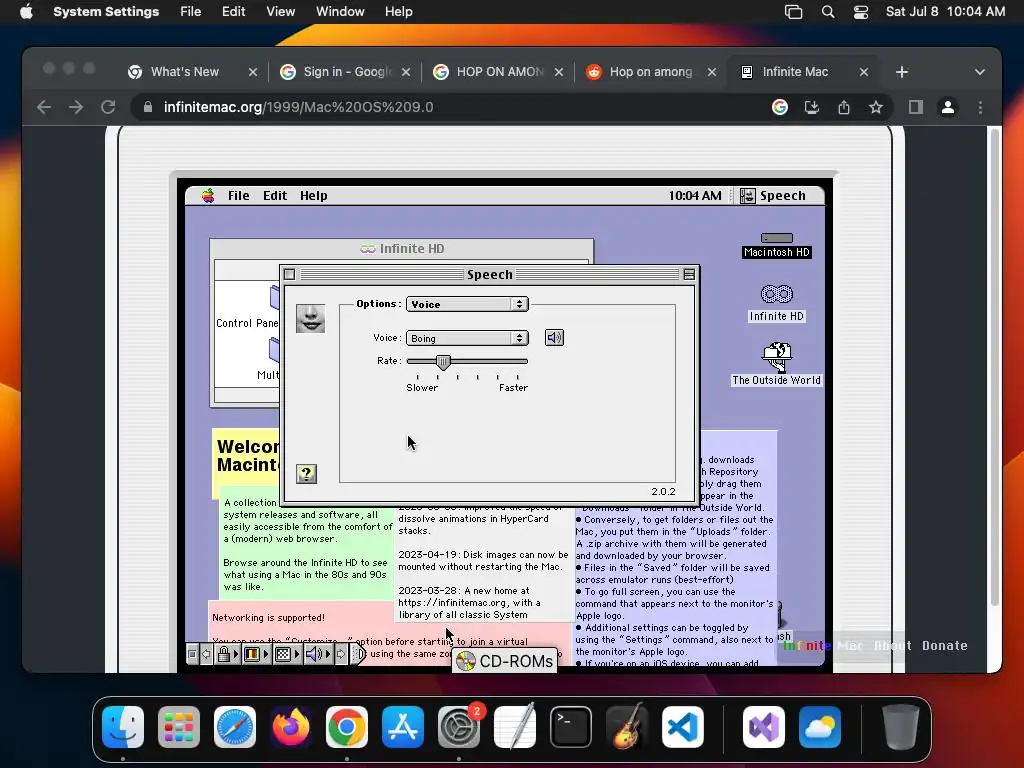Open Visual Studio Code from the Dock

(x=682, y=726)
